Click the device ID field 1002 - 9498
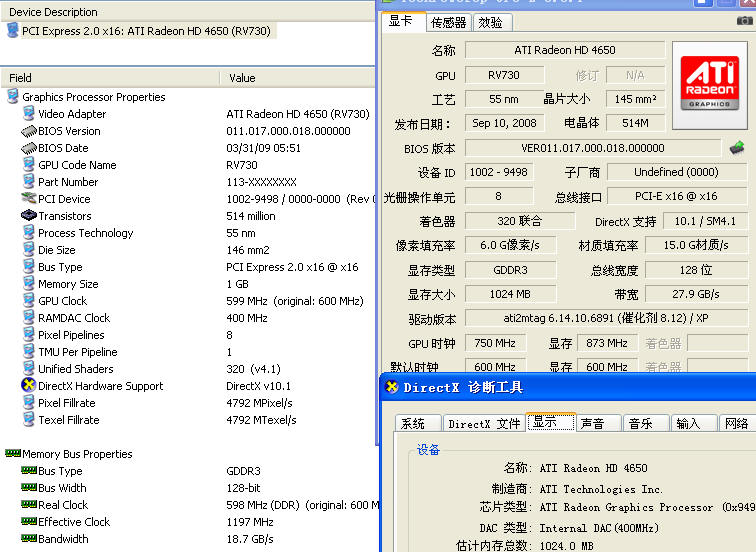Viewport: 756px width, 552px height. pos(499,172)
